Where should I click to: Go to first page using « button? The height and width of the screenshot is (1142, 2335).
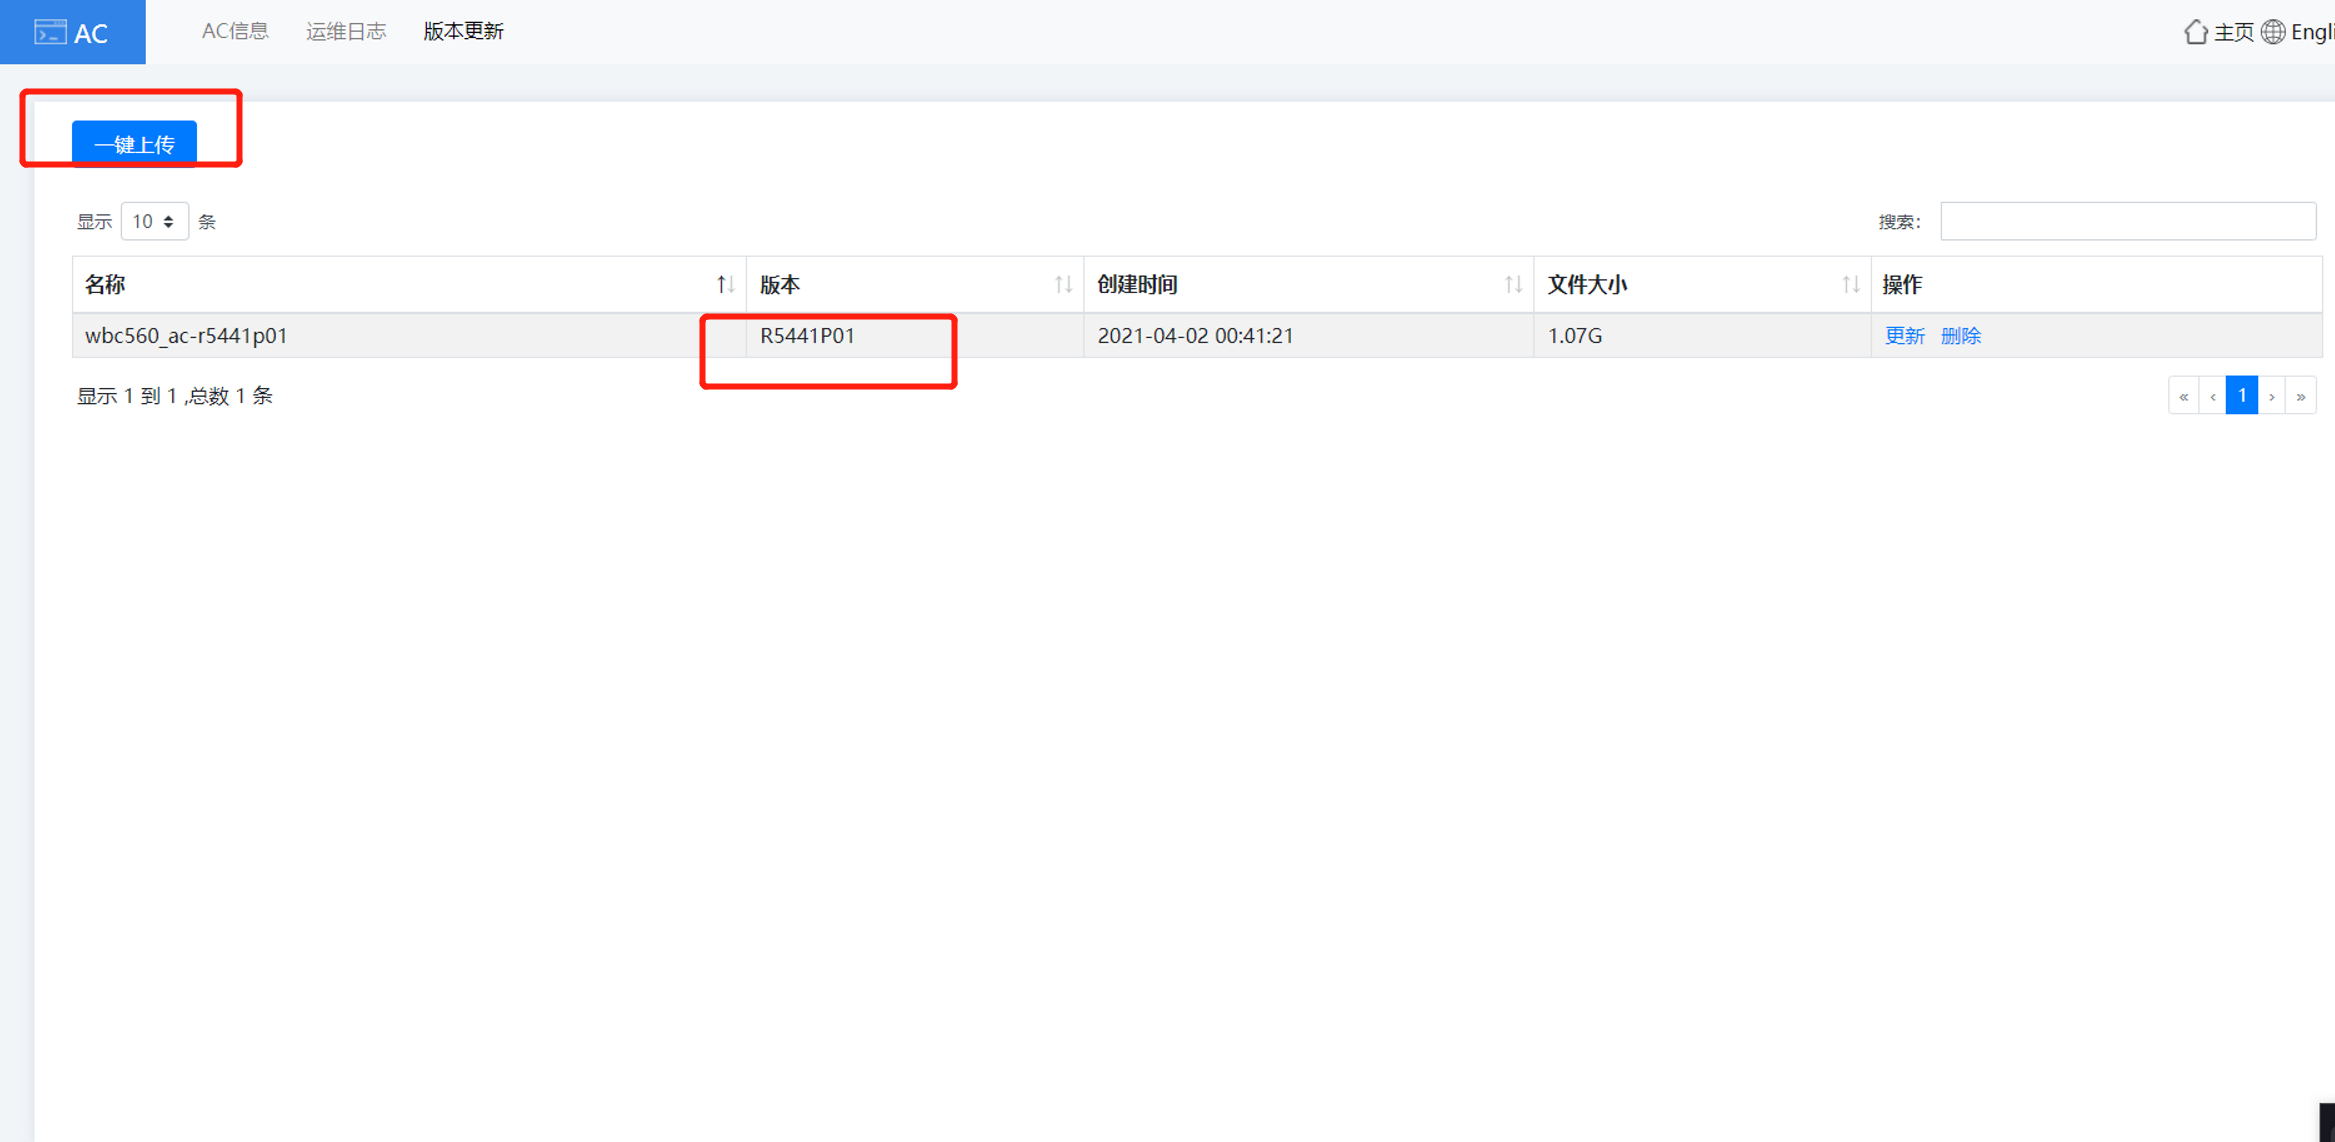2183,396
